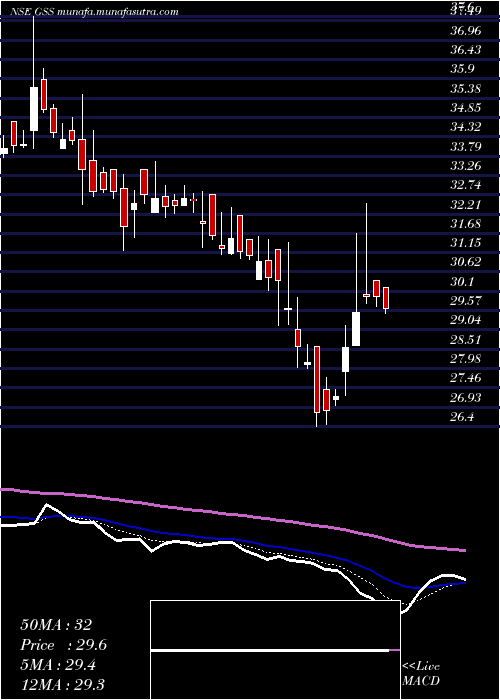Click the 50MA : 32 readout
This screenshot has height=700, width=500.
click(56, 625)
